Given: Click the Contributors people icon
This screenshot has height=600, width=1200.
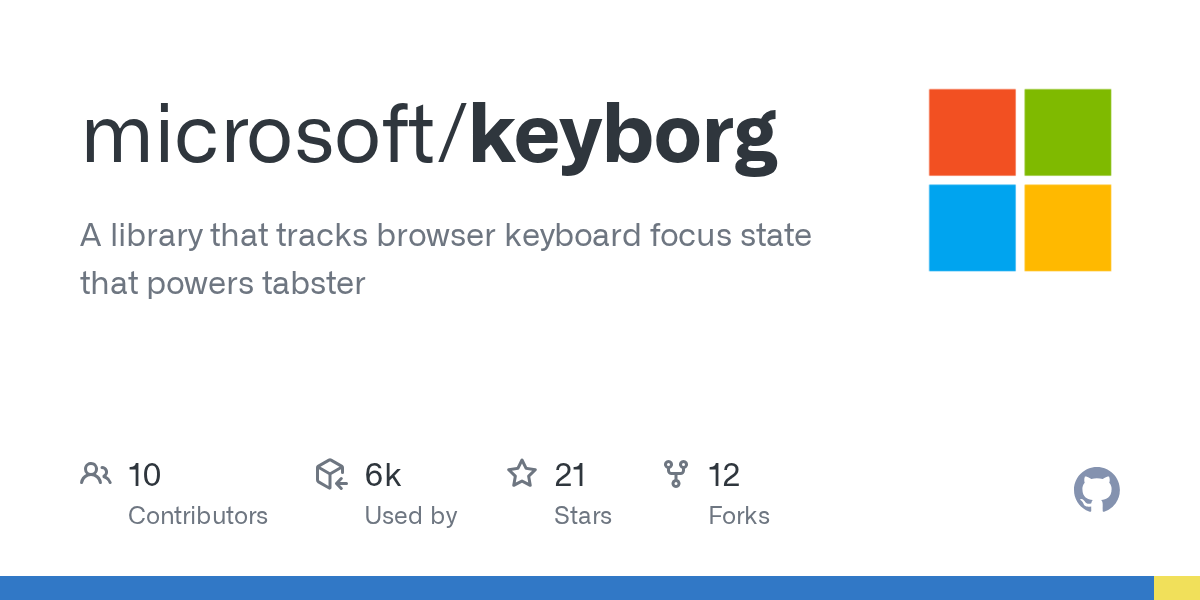Looking at the screenshot, I should 96,474.
